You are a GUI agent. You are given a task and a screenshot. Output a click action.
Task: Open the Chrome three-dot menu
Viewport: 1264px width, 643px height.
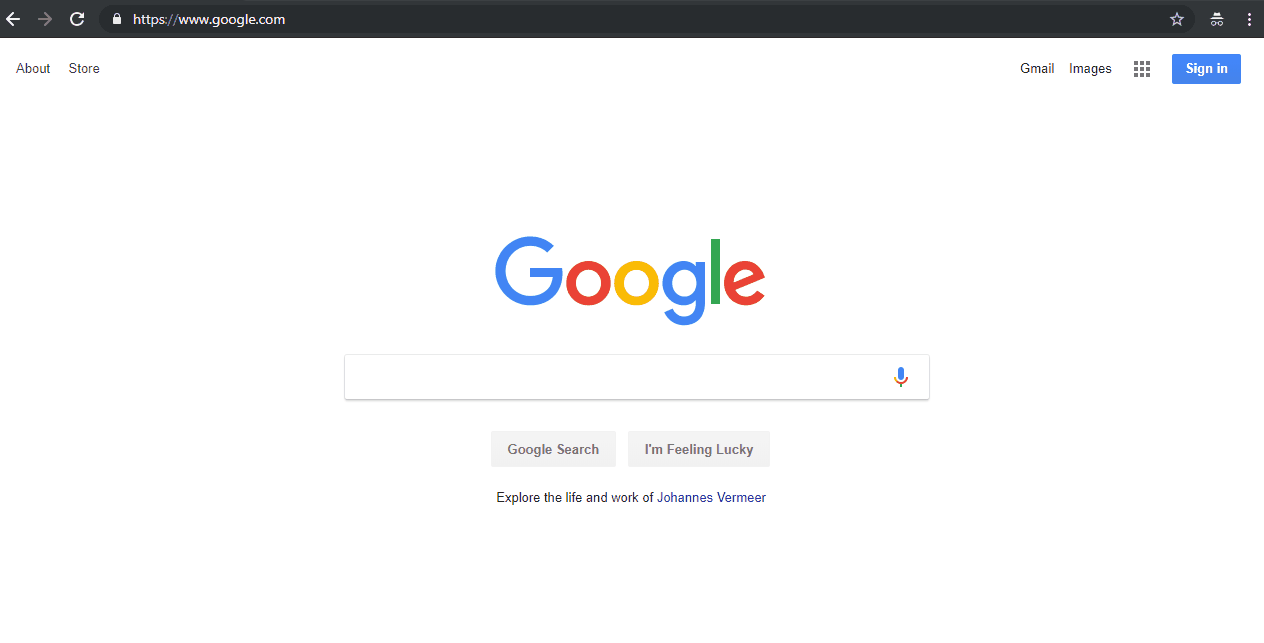1249,19
